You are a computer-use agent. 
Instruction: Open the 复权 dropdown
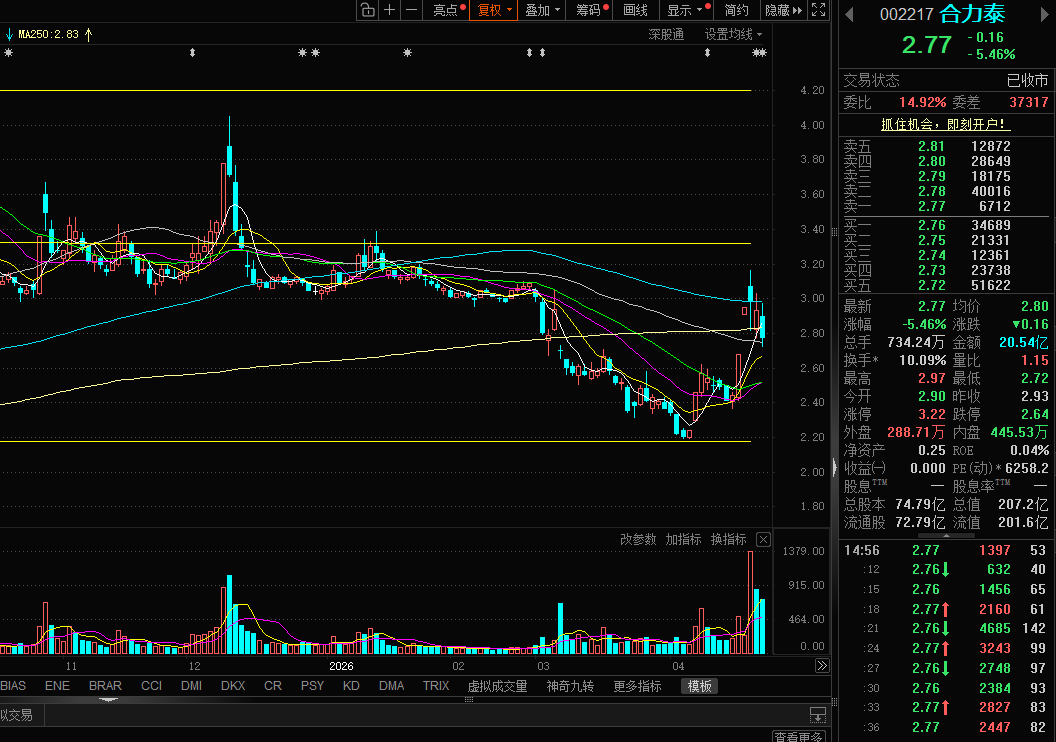[494, 10]
